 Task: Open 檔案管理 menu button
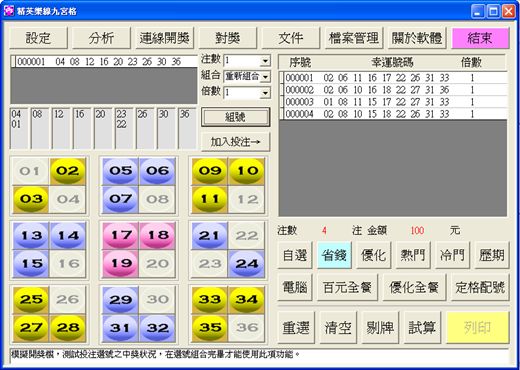[354, 38]
